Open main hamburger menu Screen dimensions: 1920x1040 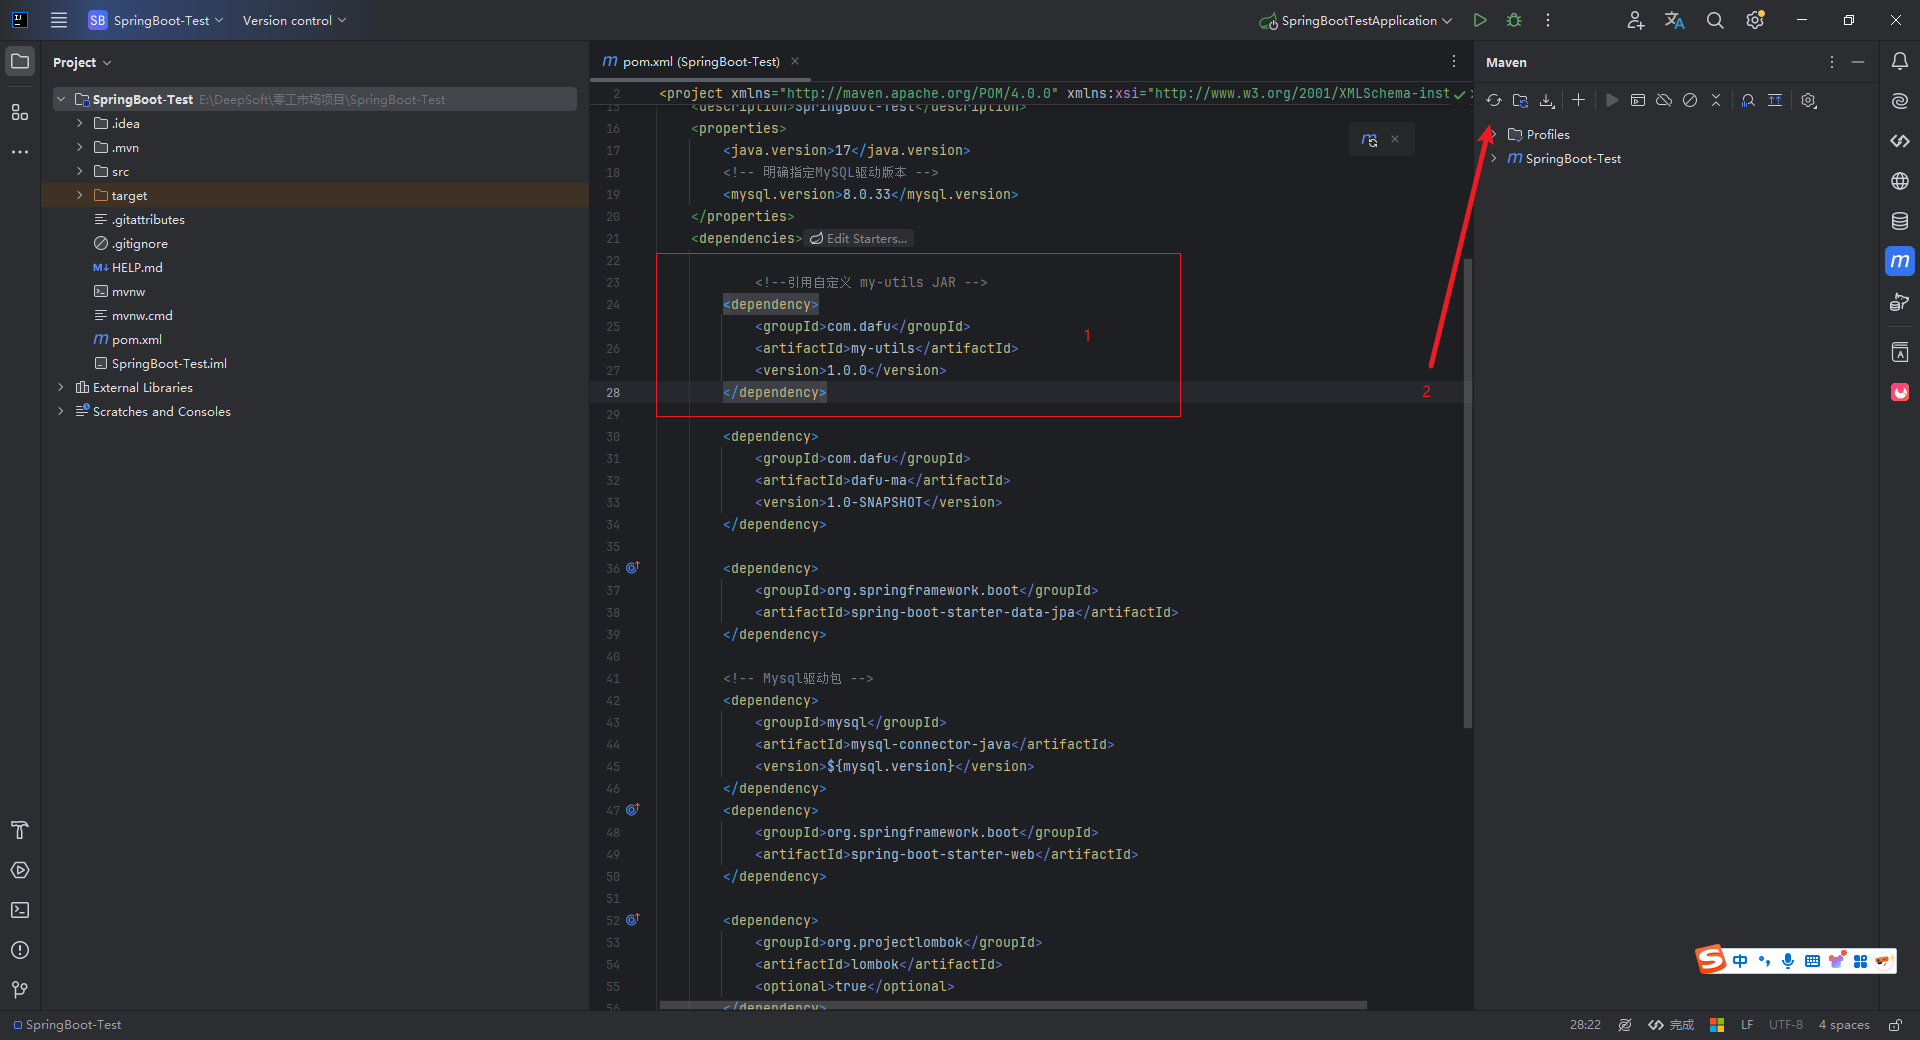point(59,20)
